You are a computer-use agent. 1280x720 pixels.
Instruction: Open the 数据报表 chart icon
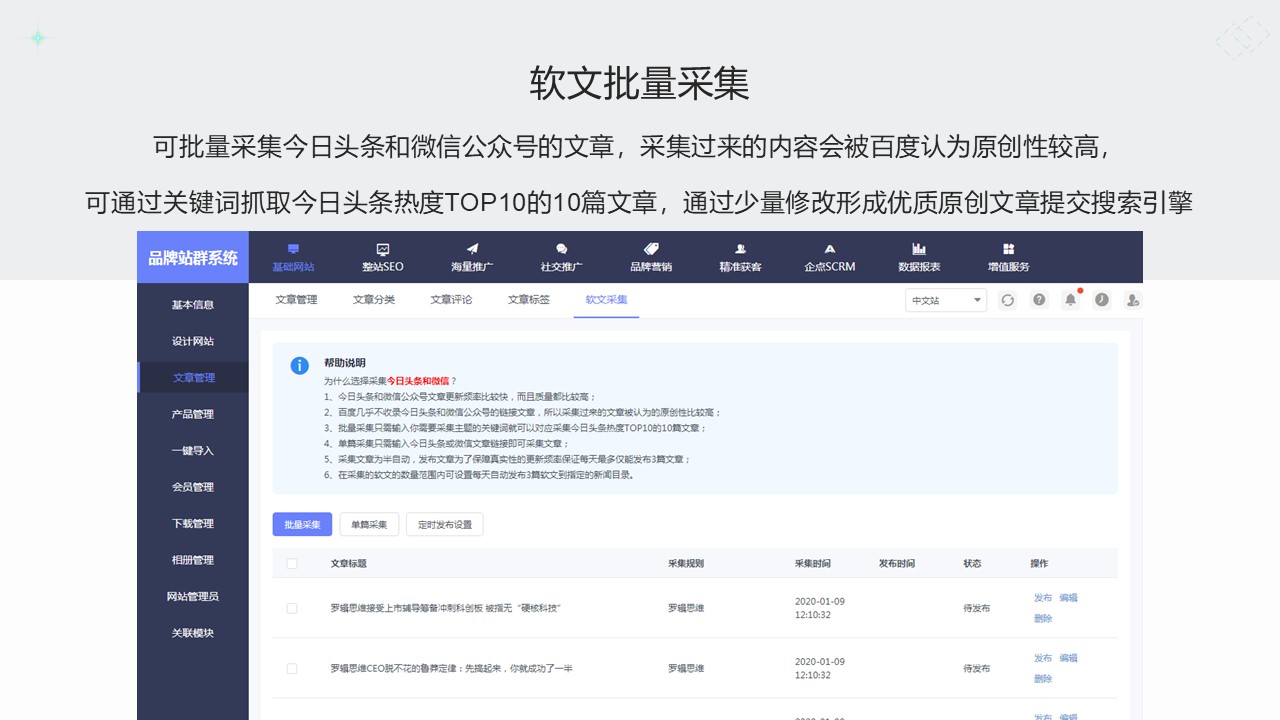pyautogui.click(x=919, y=249)
